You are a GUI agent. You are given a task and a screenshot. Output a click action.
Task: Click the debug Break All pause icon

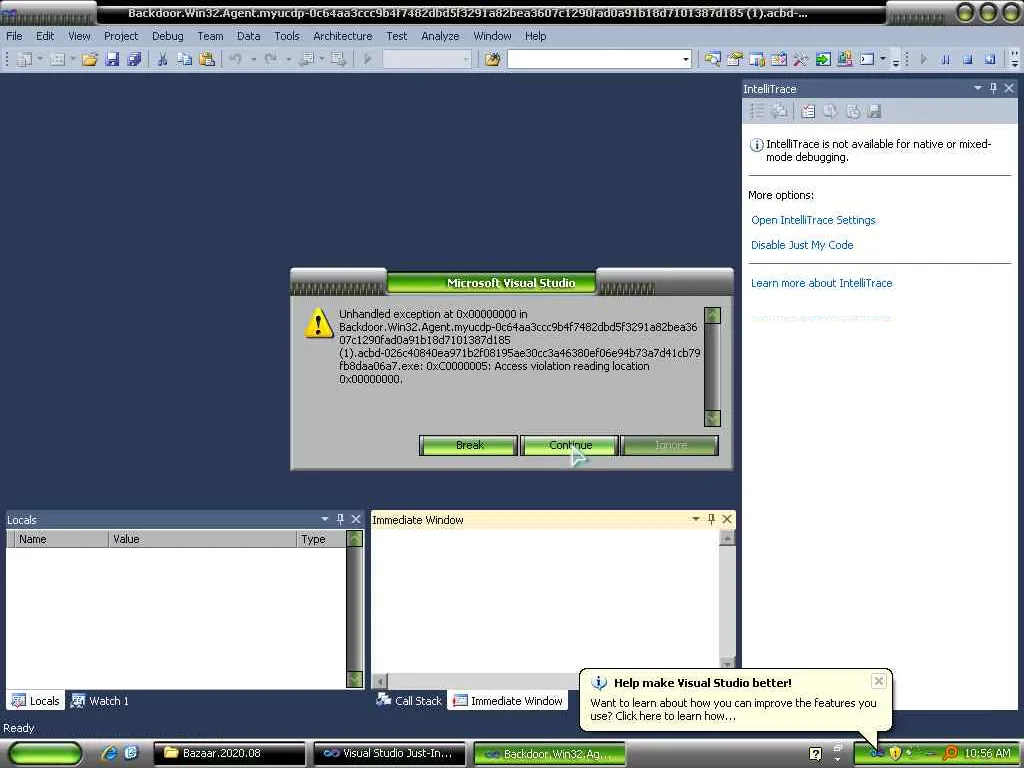(x=945, y=59)
